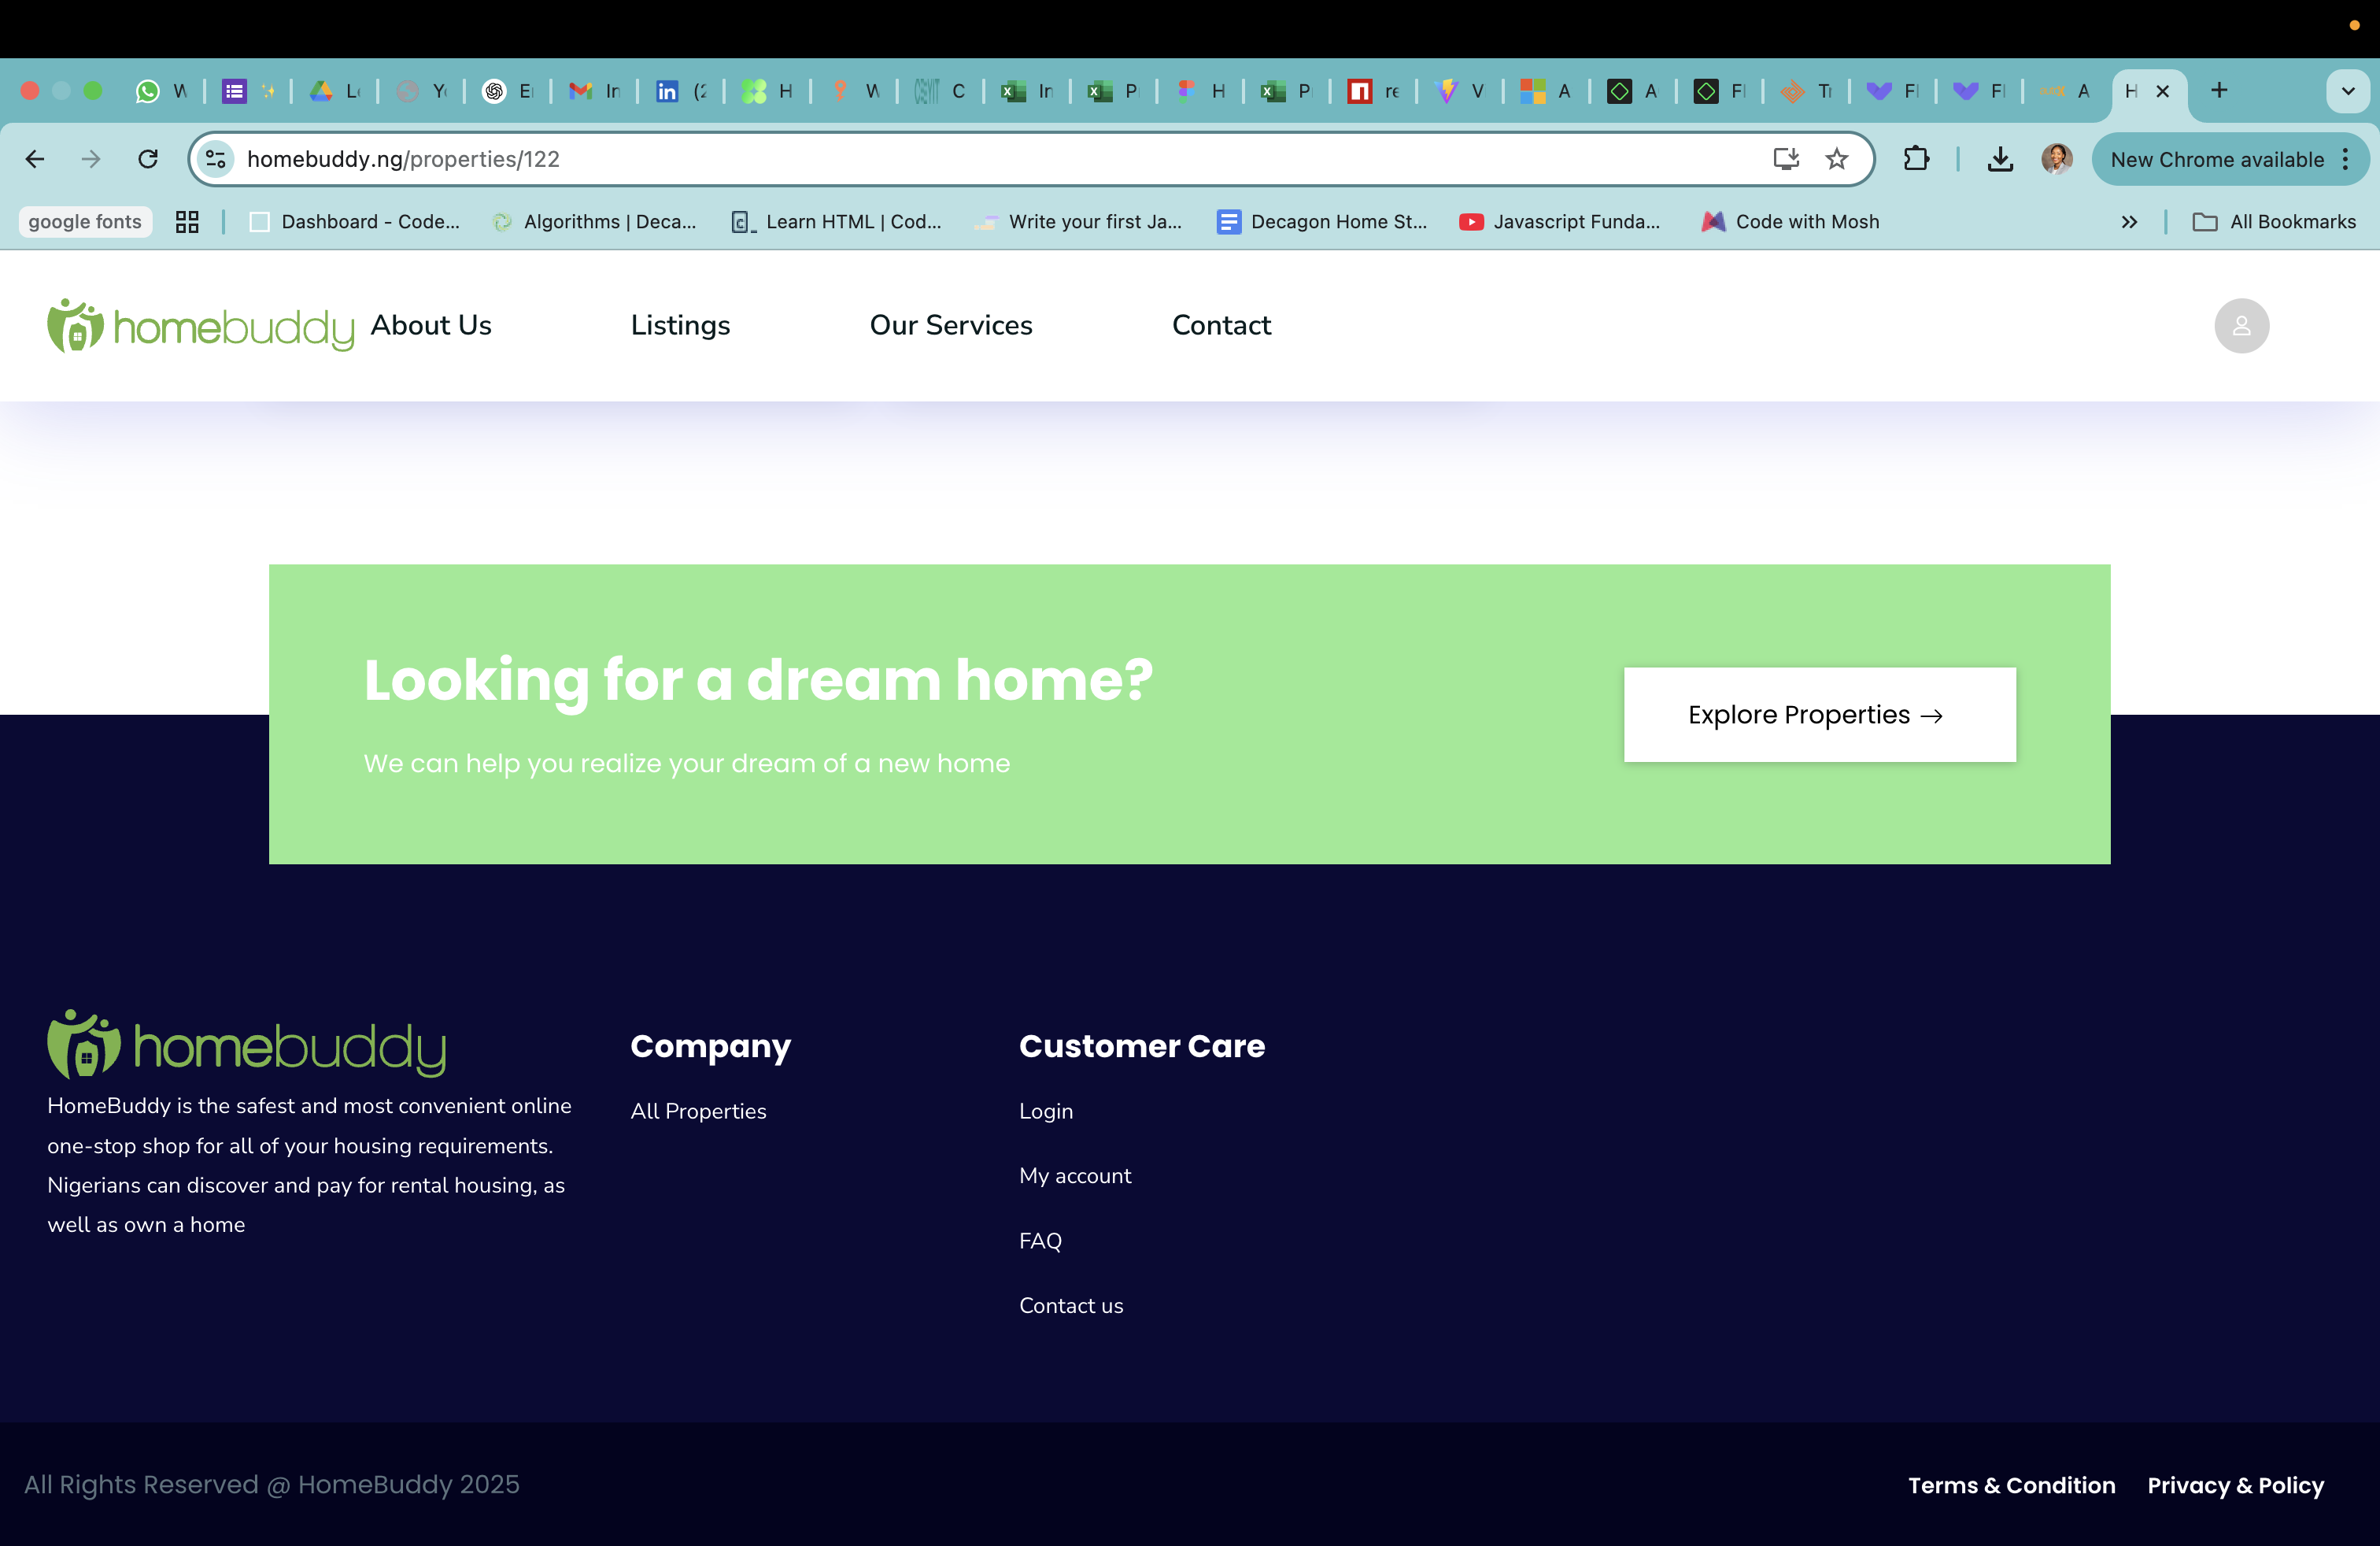Image resolution: width=2380 pixels, height=1546 pixels.
Task: Open the Chrome extensions puzzle icon
Action: pyautogui.click(x=1916, y=159)
